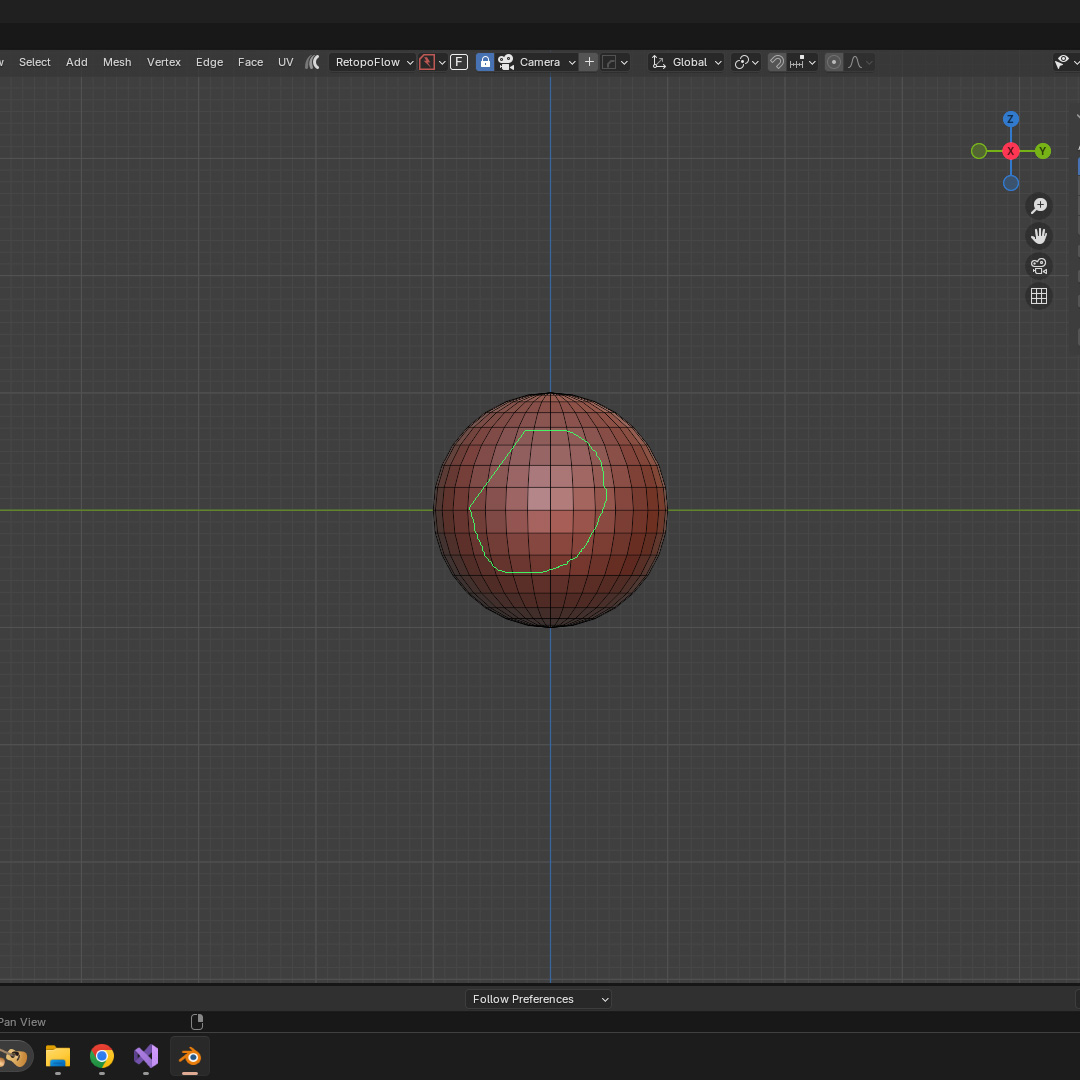
Task: Click the red X axis gizmo ball
Action: point(1011,151)
